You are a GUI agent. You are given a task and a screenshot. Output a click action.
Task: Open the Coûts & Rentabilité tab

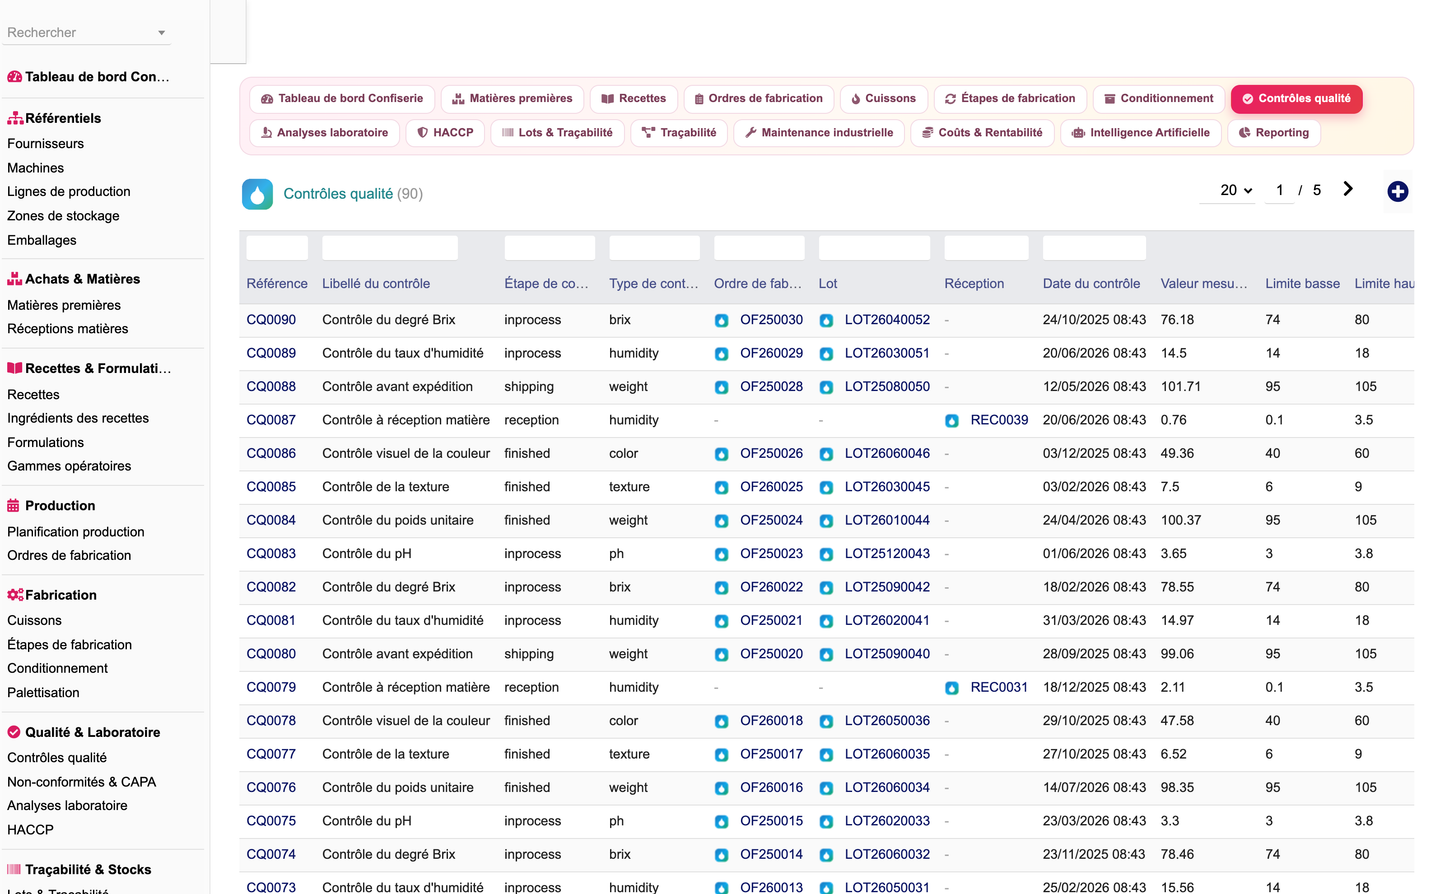pyautogui.click(x=982, y=133)
